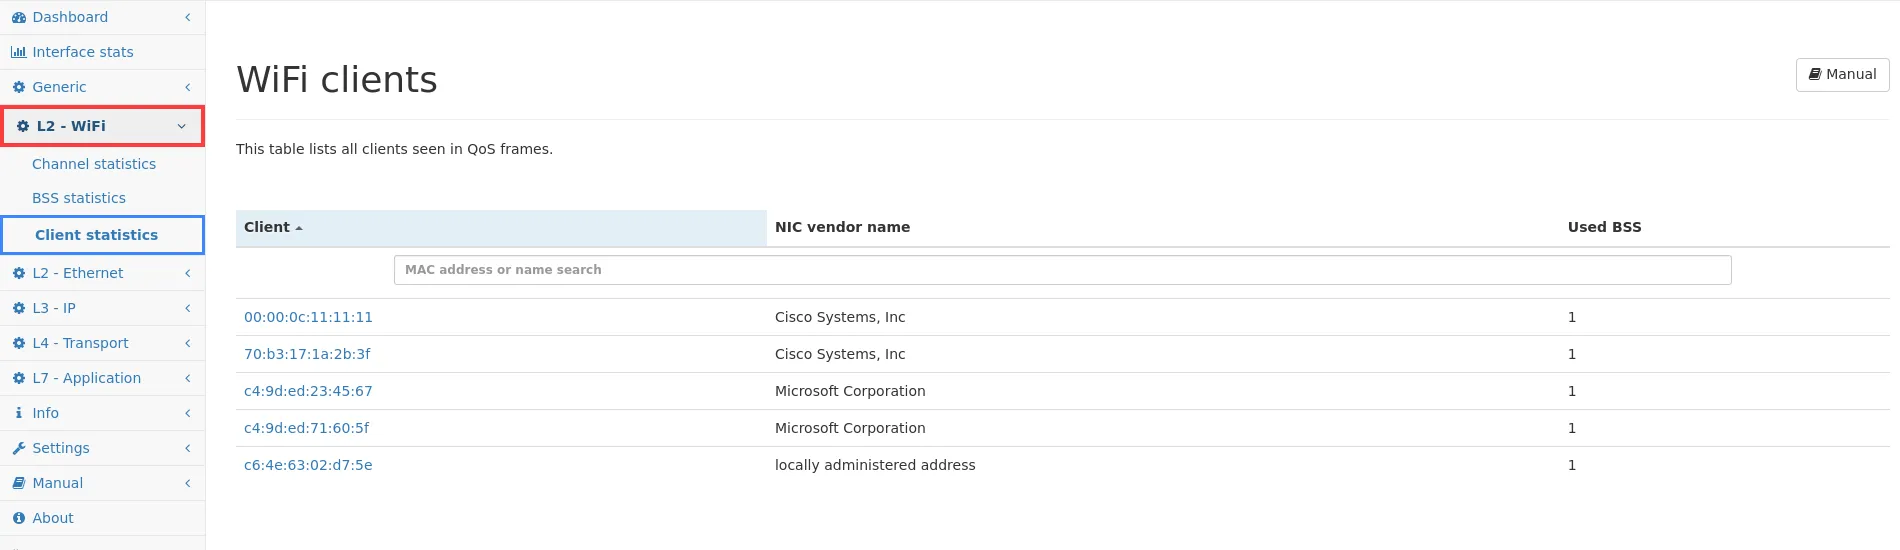Click the gear icon beside Generic
1900x550 pixels.
18,87
